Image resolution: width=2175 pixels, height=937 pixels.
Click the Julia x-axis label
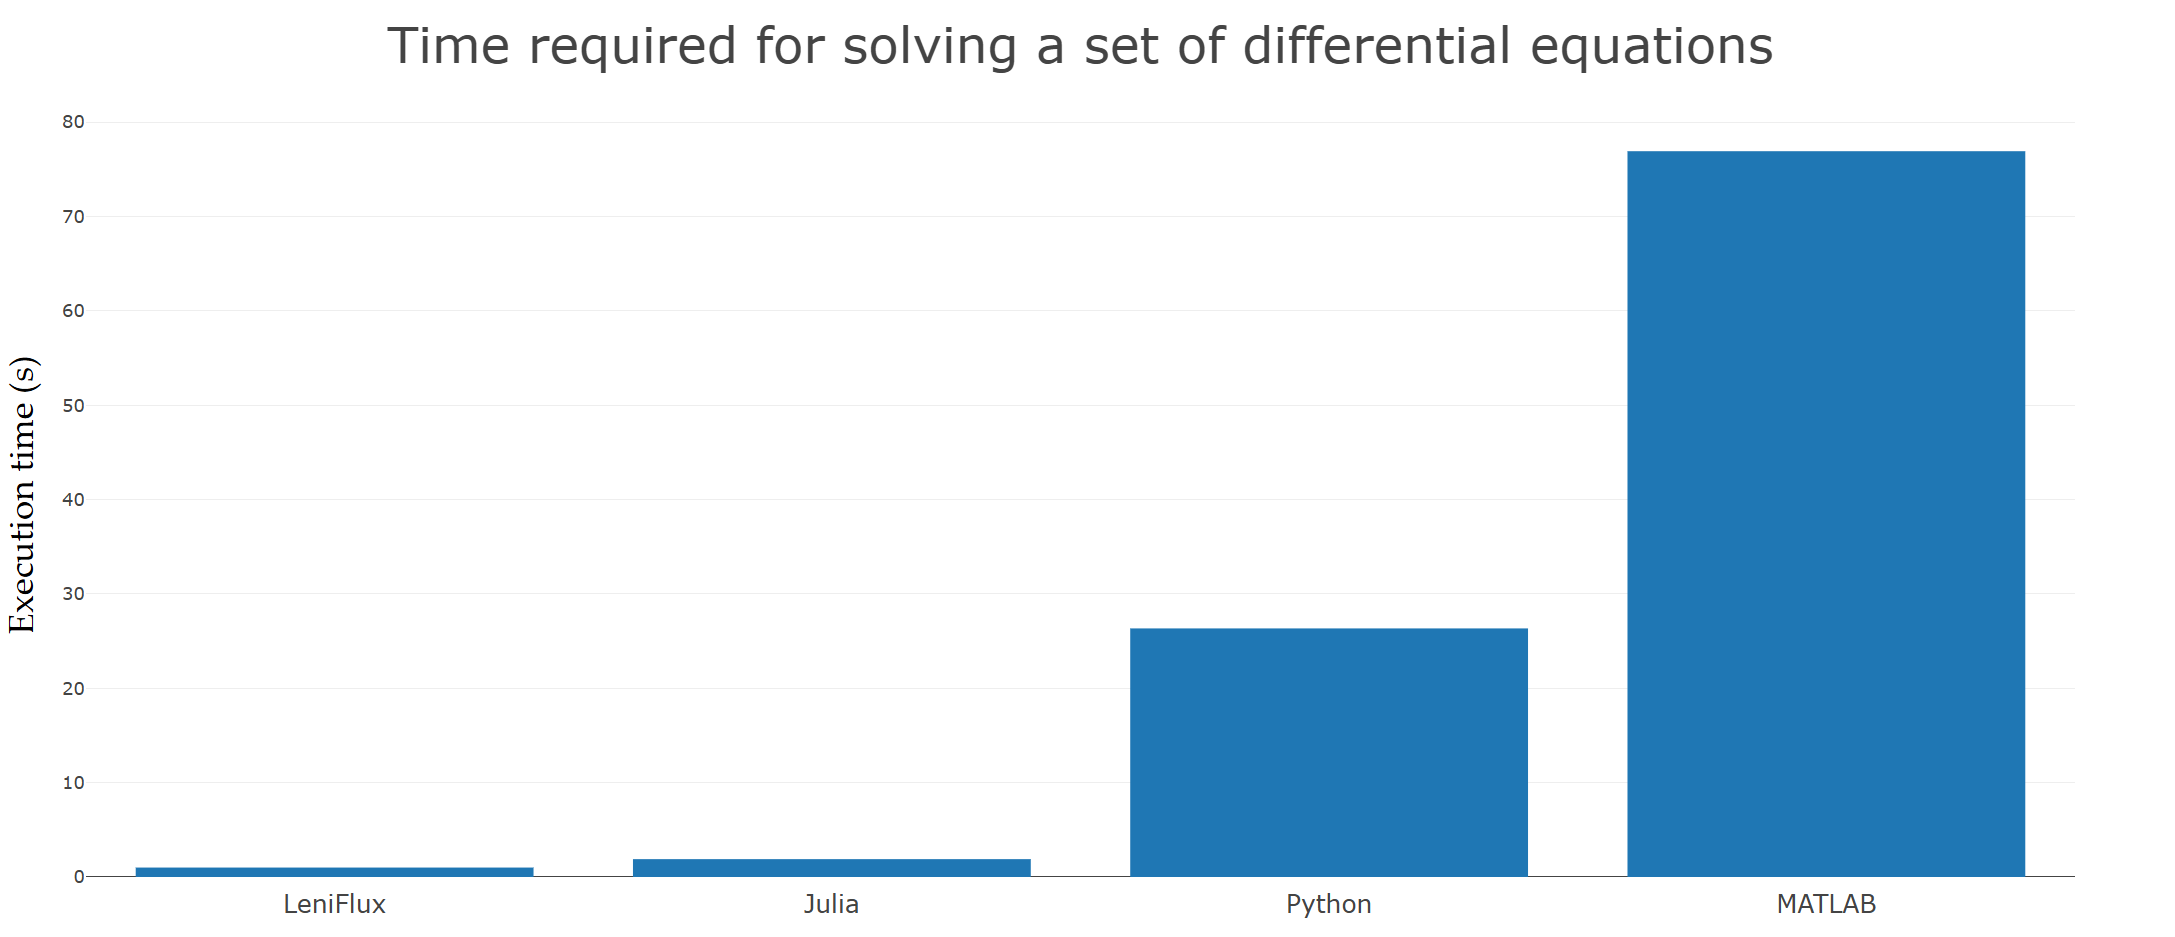831,905
